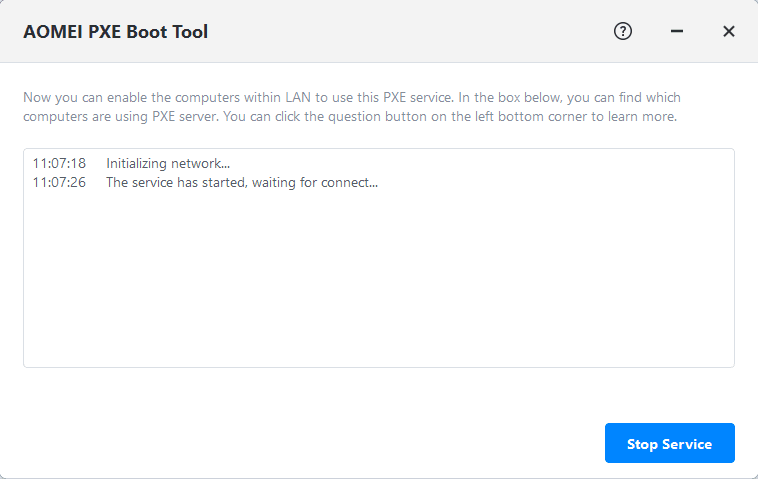Viewport: 758px width, 479px height.
Task: Click the "AOMEI PXE Boot Tool" window title
Action: coord(115,32)
